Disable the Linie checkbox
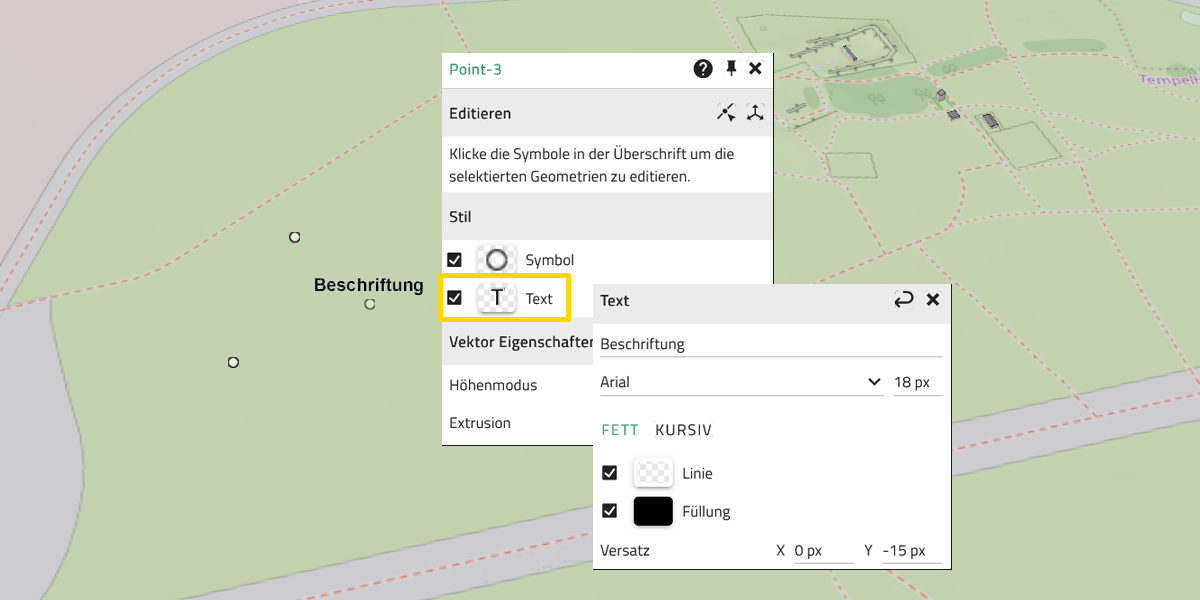Image resolution: width=1200 pixels, height=600 pixels. coord(610,473)
